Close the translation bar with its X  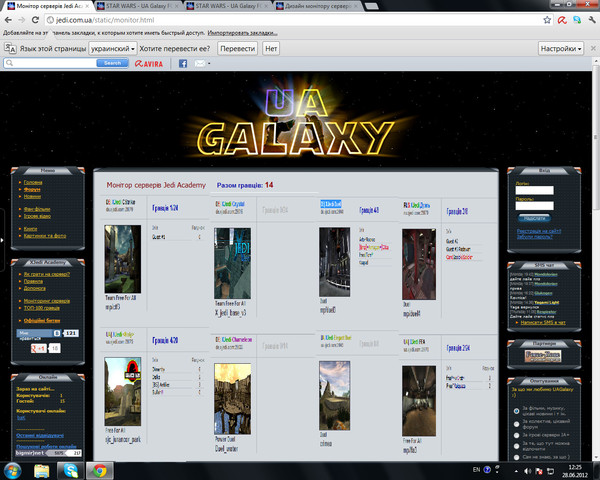coord(593,49)
